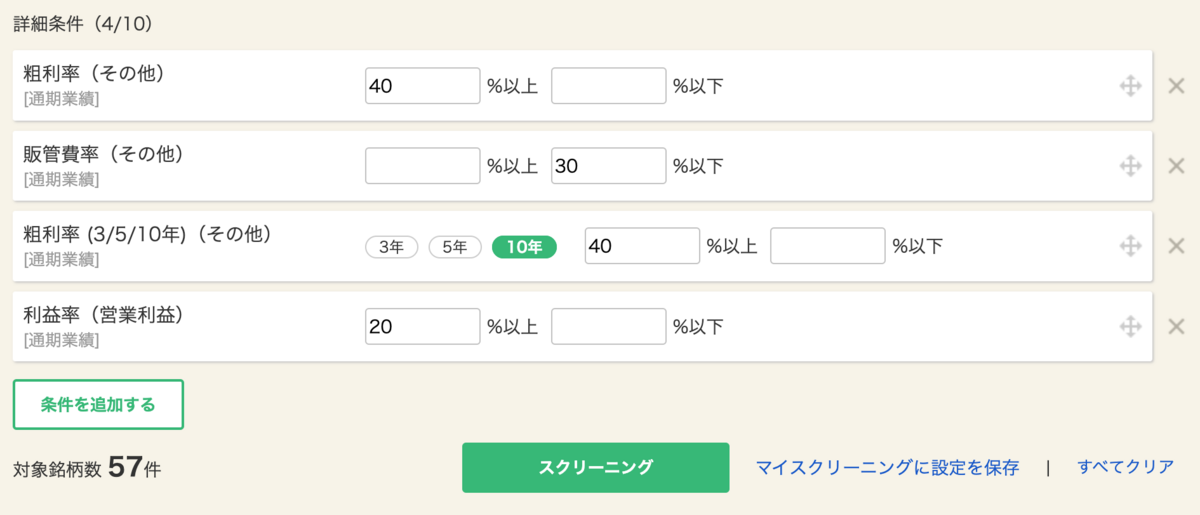Click the move handle for 粗利率 (3/5/10年) row
The height and width of the screenshot is (515, 1200).
[x=1130, y=246]
